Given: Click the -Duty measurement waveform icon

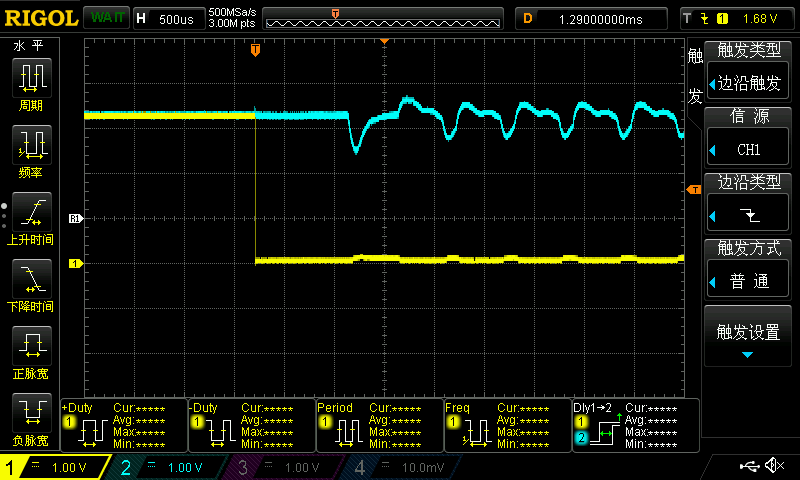Looking at the screenshot, I should pos(220,434).
